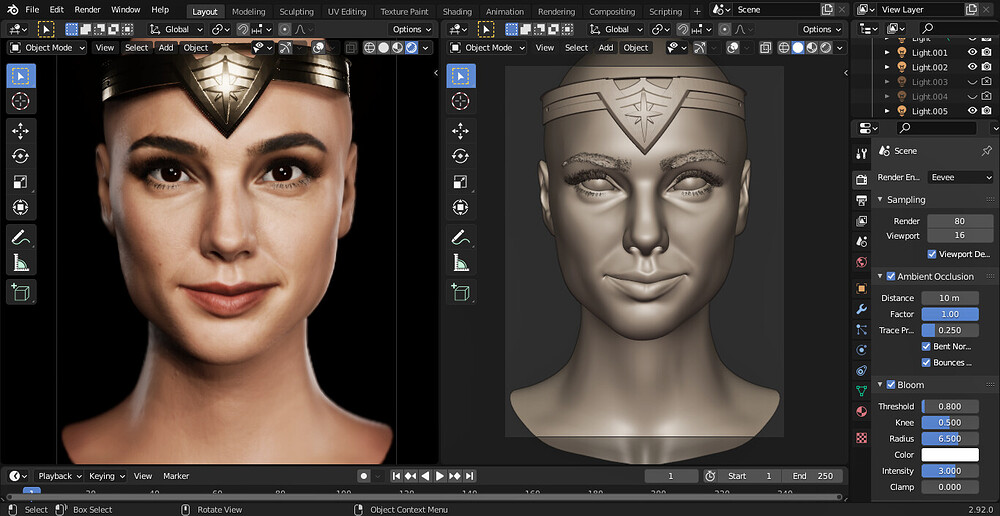Select the Cursor tool in left viewport
The height and width of the screenshot is (516, 1000).
point(21,101)
